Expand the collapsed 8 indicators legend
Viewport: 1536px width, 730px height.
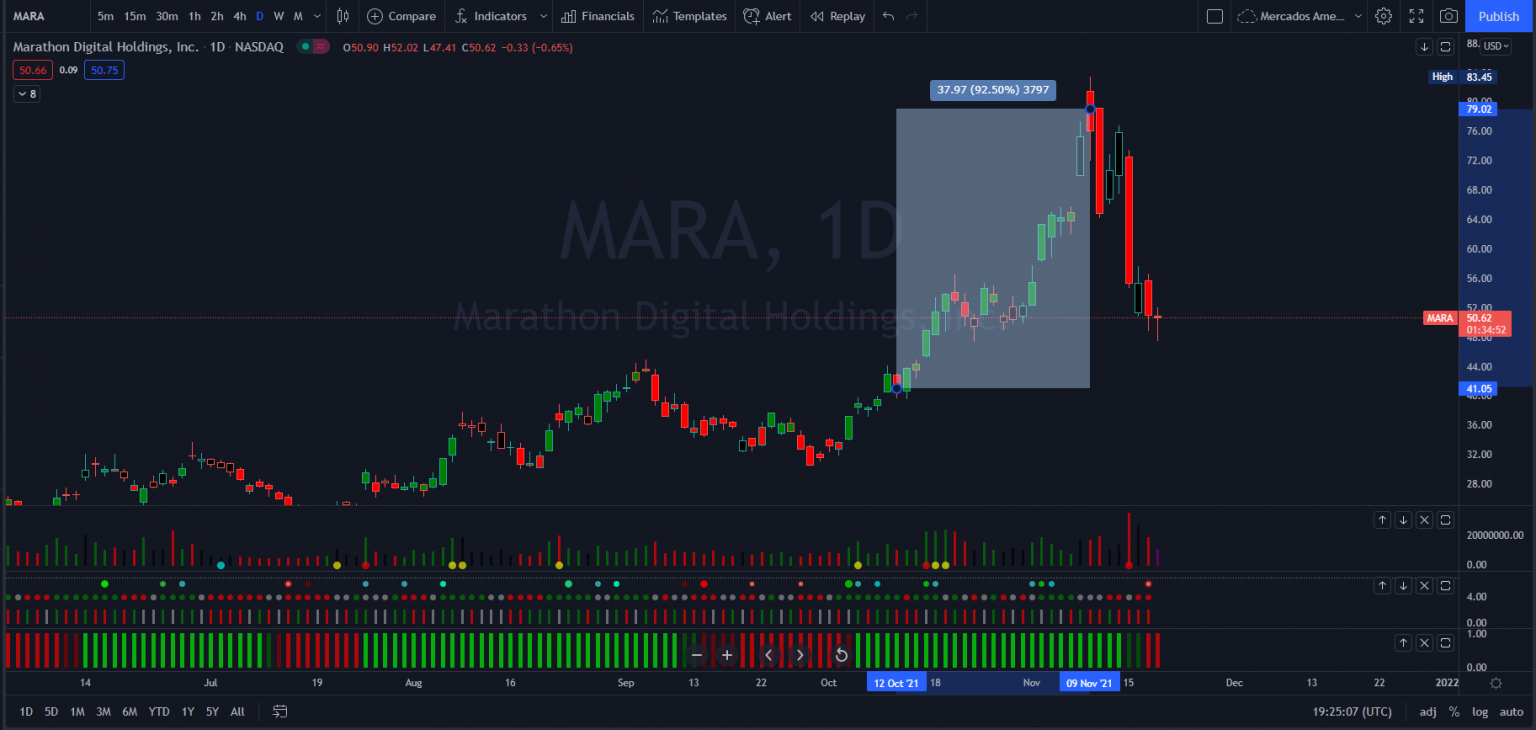pyautogui.click(x=26, y=94)
